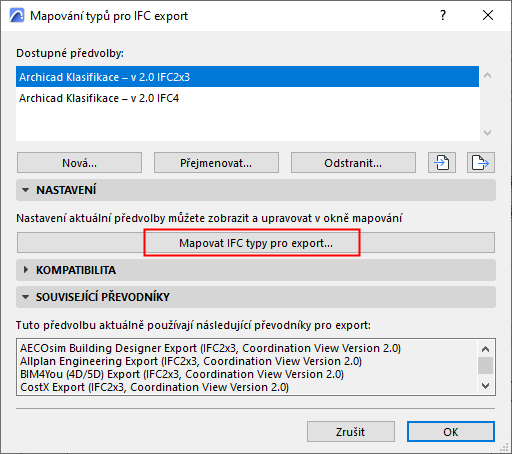Click up arrow of presets list scrollbar
This screenshot has width=512, height=454.
487,75
